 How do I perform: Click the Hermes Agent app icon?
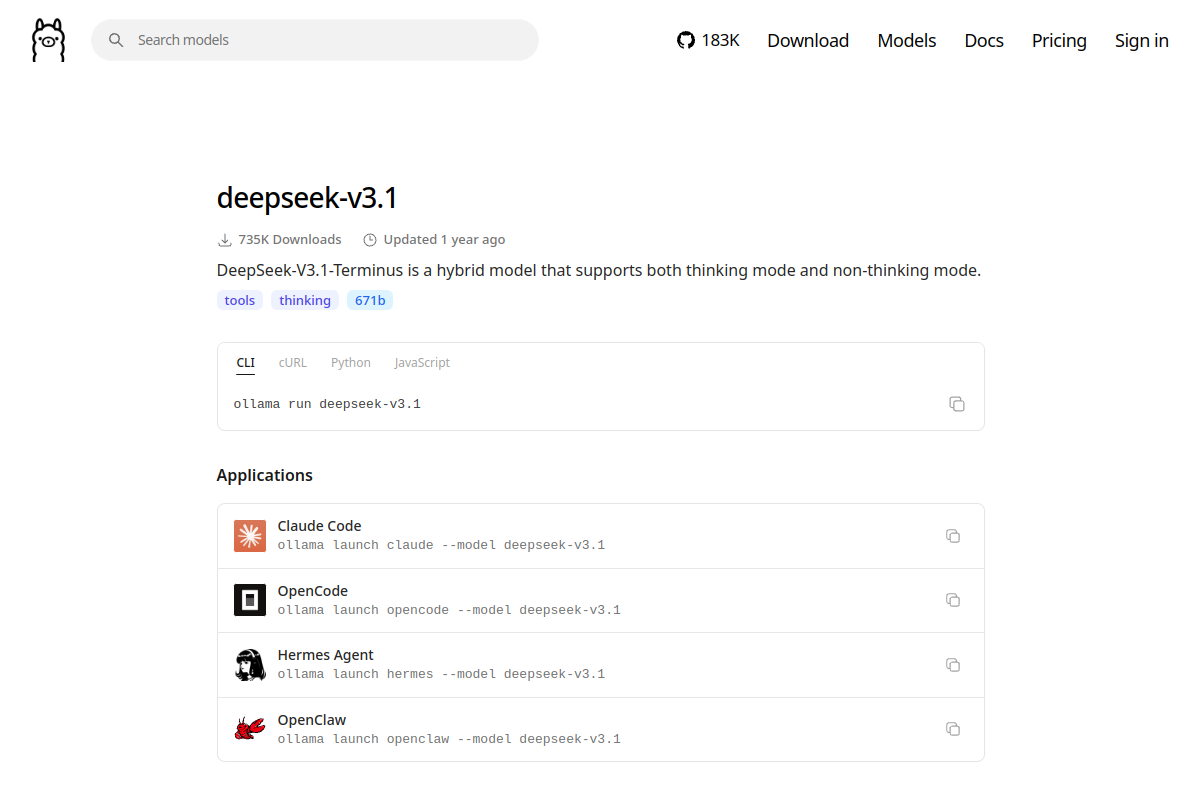(250, 665)
